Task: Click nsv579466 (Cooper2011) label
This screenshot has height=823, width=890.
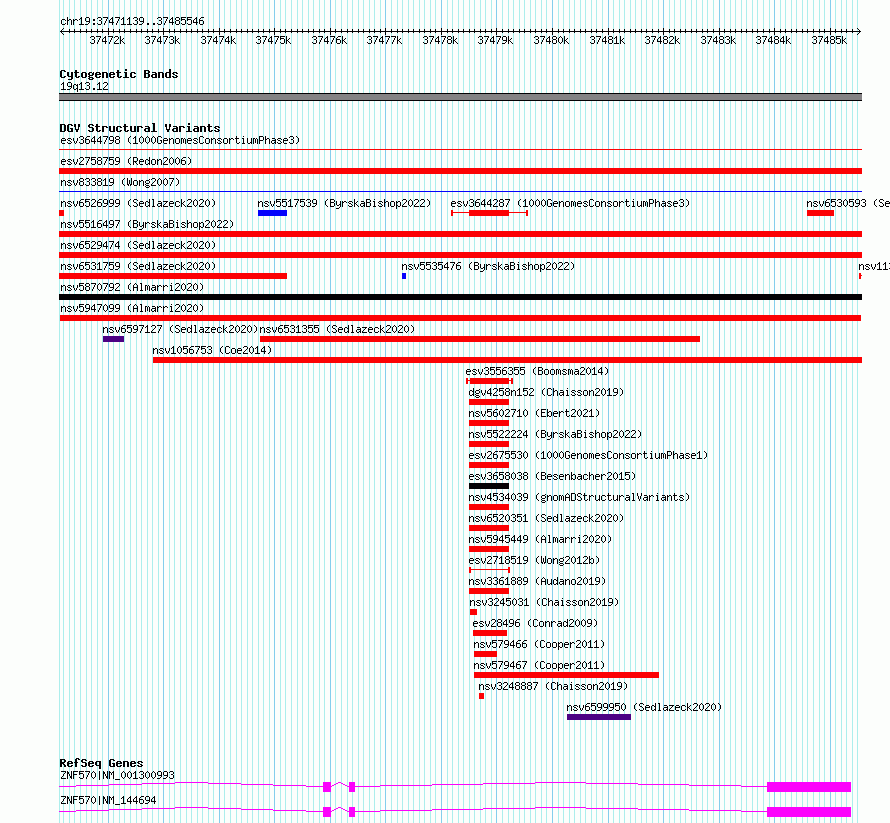Action: (x=539, y=644)
